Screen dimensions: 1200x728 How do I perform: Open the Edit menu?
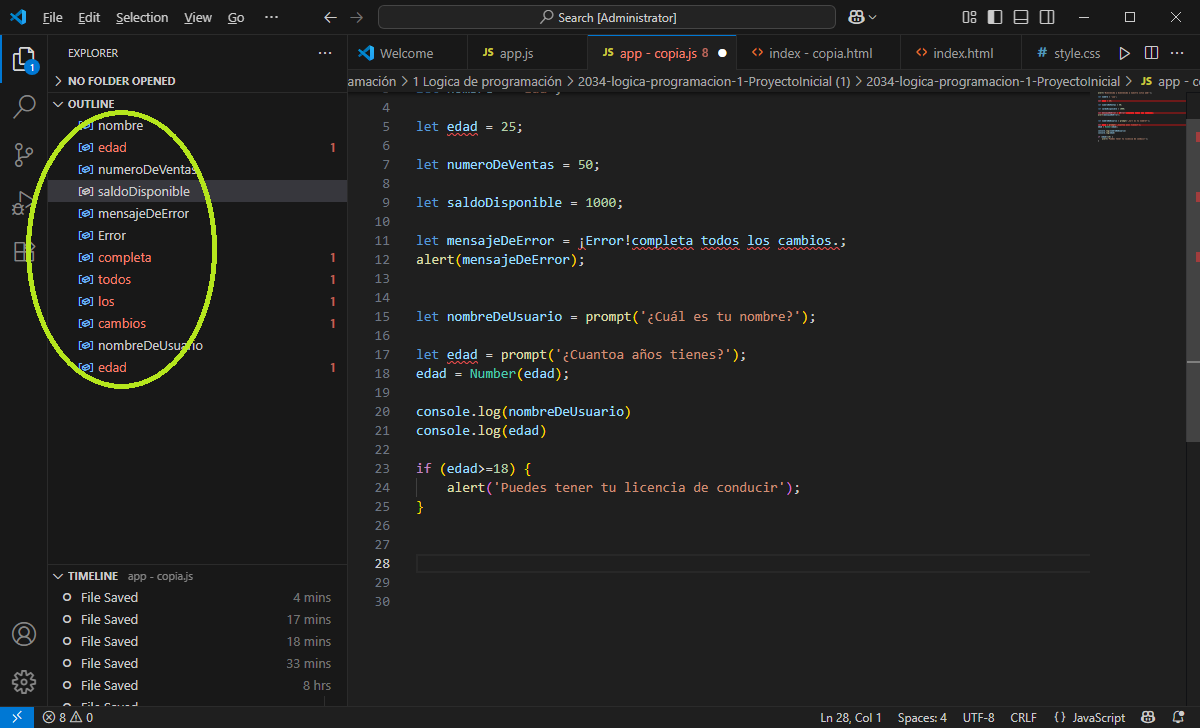pos(89,17)
